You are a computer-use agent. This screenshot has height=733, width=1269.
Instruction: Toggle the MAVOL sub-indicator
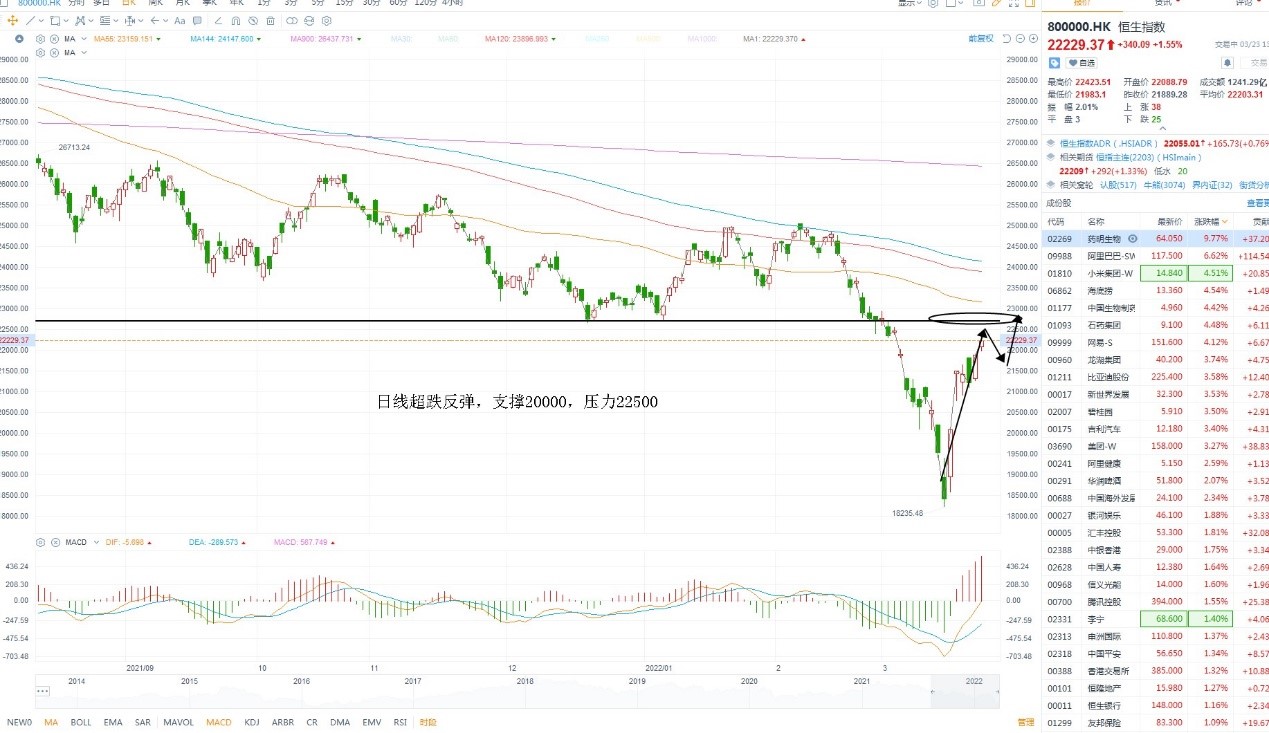click(179, 722)
